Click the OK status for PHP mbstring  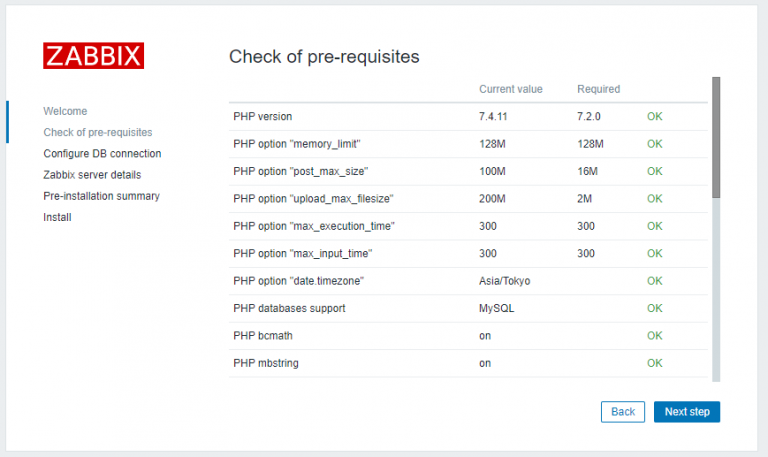click(x=655, y=363)
